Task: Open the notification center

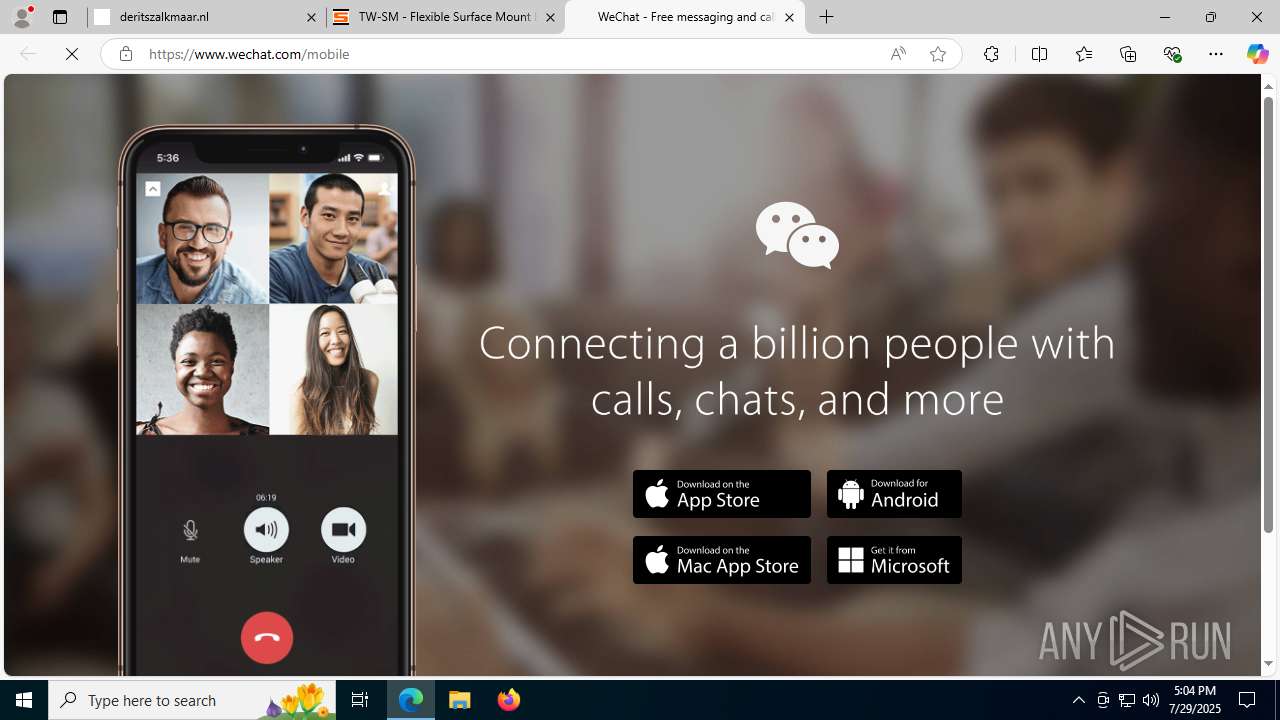Action: point(1248,700)
